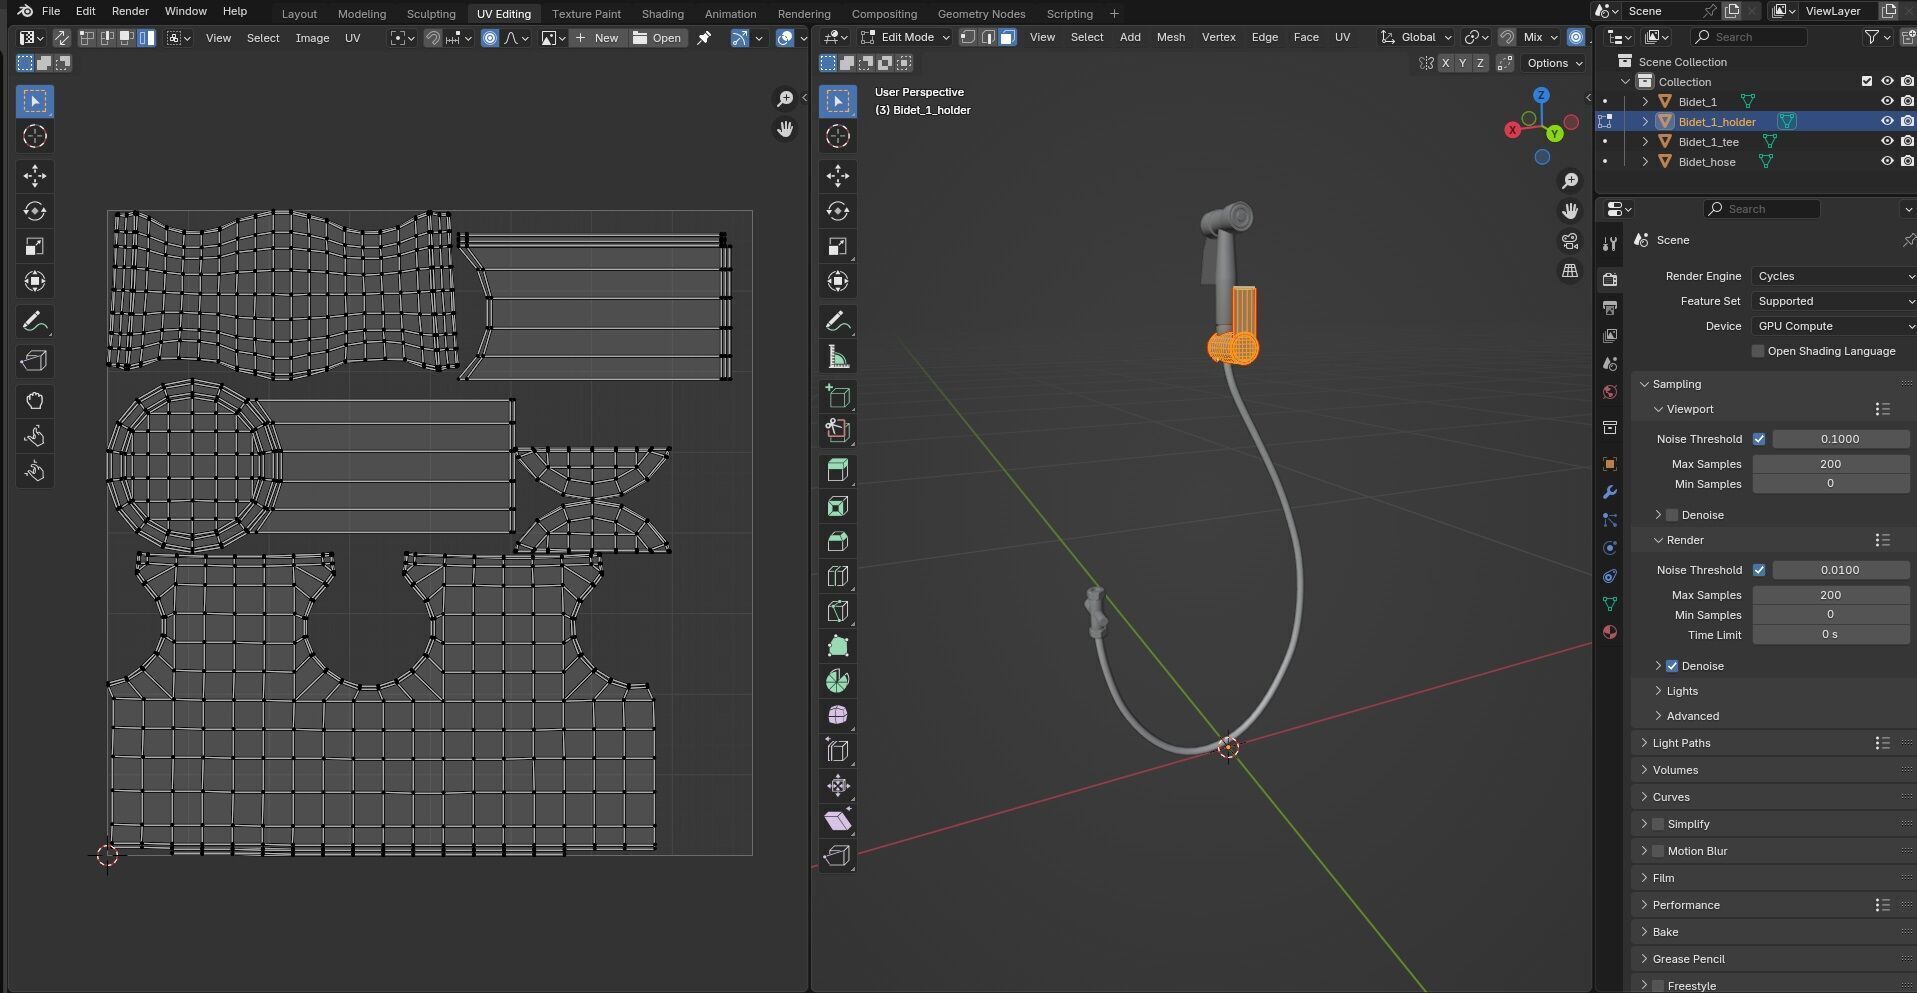Click the viewport Options button

tap(1554, 63)
